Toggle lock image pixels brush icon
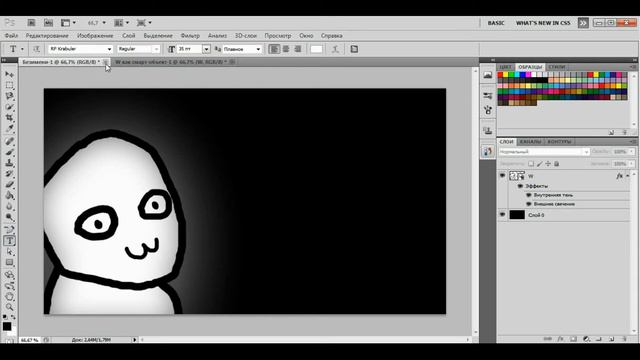This screenshot has width=640, height=360. point(540,164)
